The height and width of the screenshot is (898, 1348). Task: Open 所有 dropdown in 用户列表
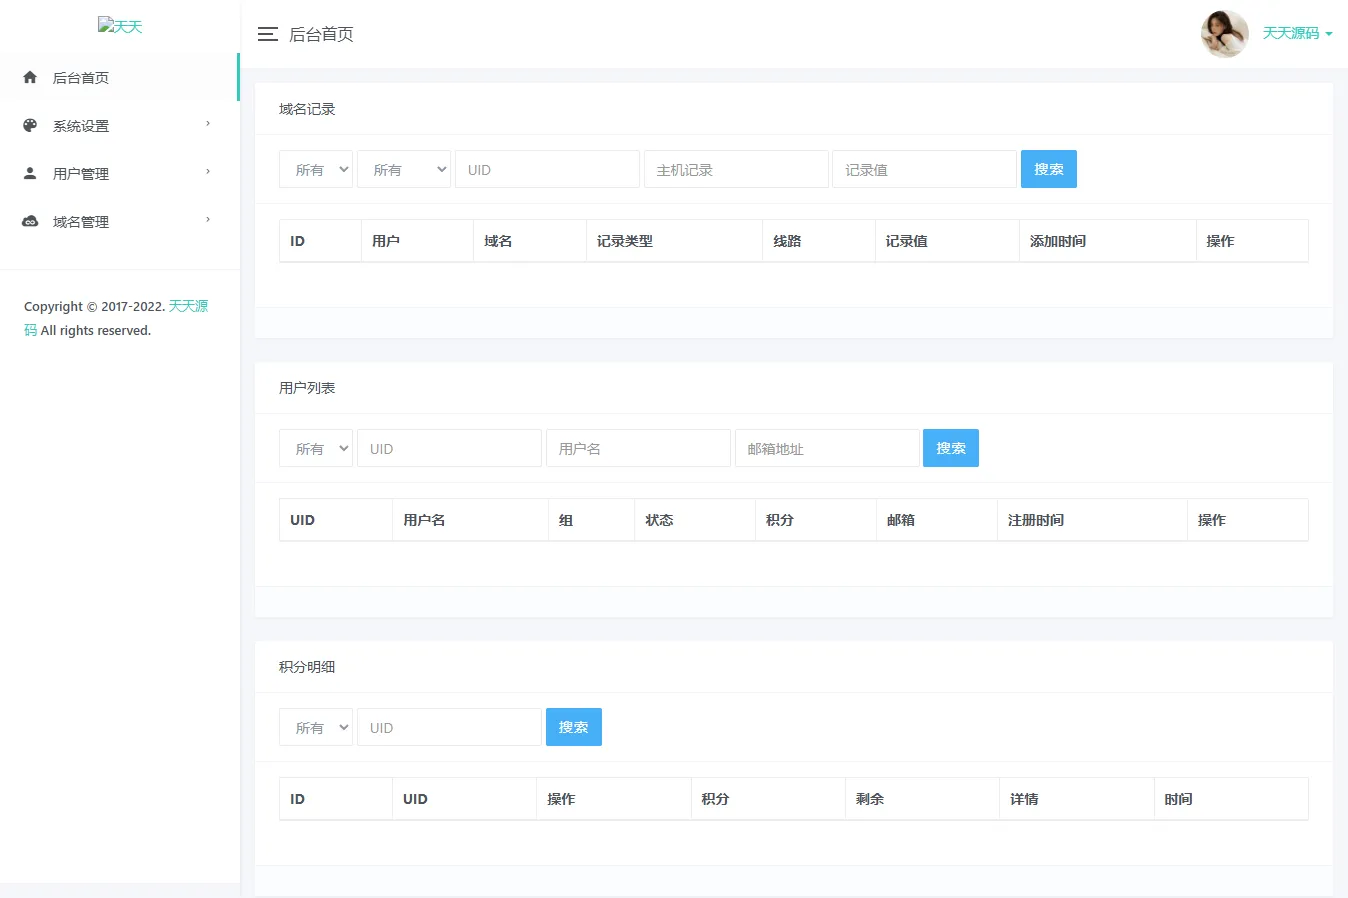click(316, 448)
